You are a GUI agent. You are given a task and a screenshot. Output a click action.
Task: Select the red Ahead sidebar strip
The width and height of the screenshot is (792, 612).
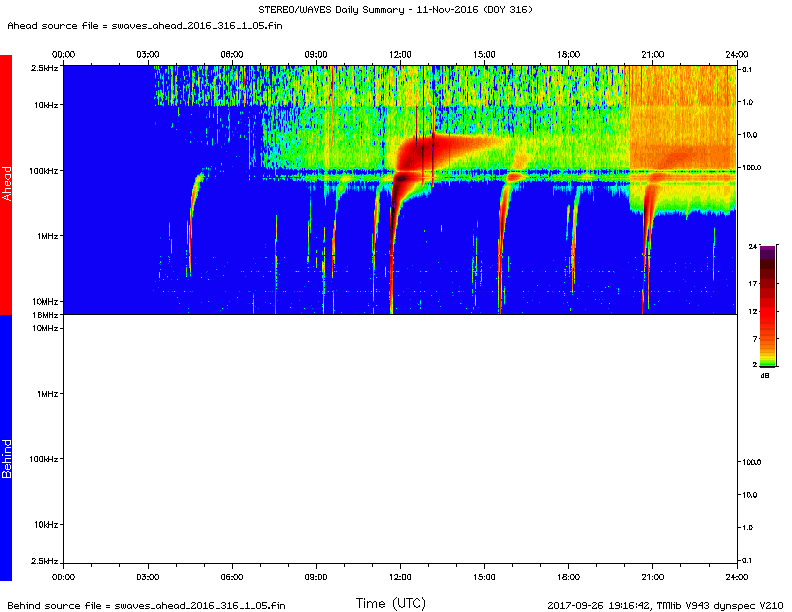pos(6,185)
